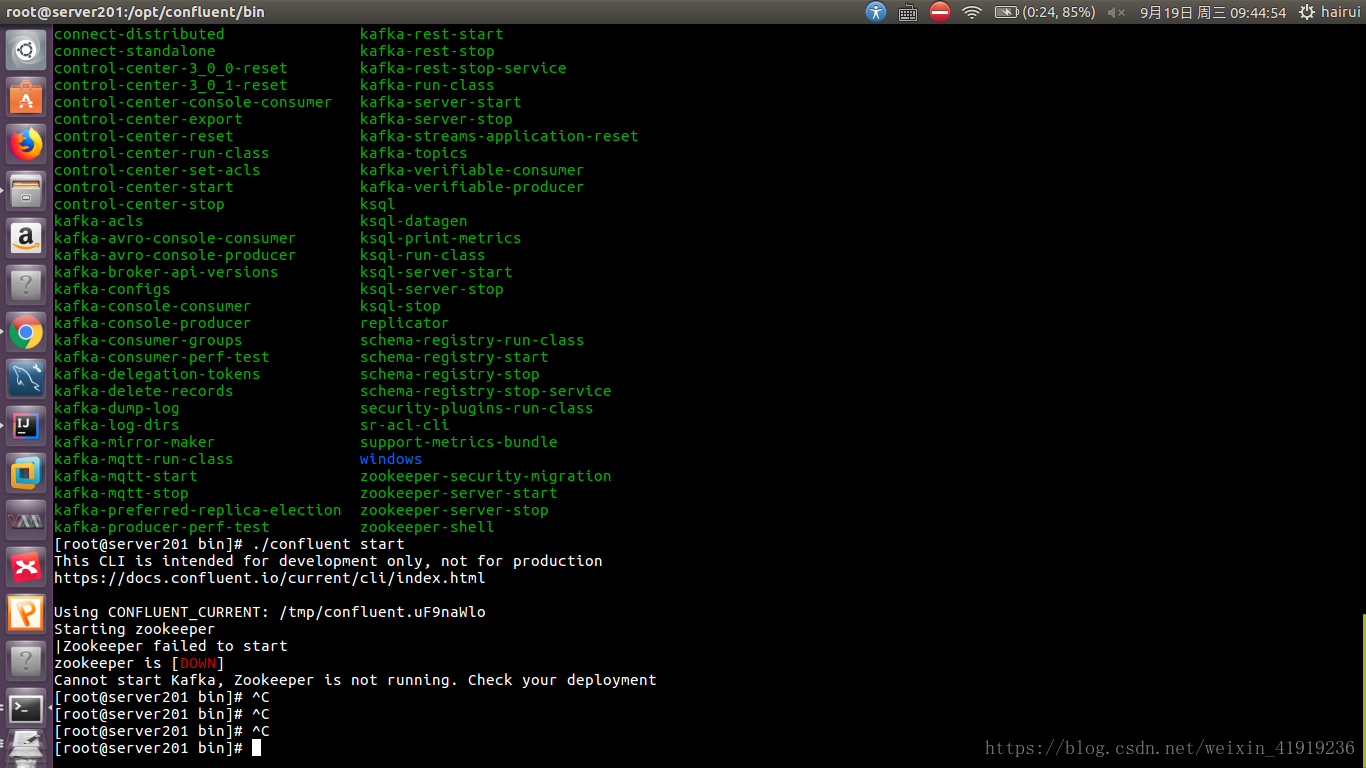
Task: Click the red 'DOWN' status text
Action: point(198,663)
